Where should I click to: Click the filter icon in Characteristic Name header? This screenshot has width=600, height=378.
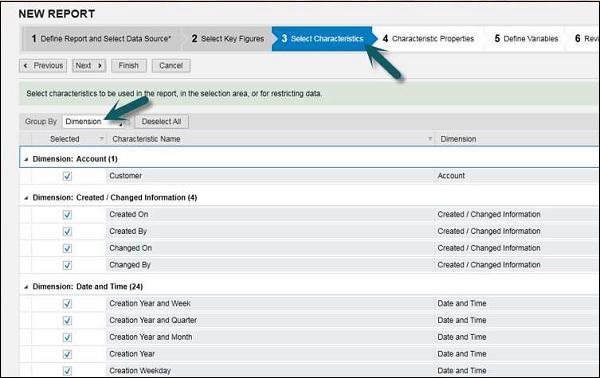430,139
